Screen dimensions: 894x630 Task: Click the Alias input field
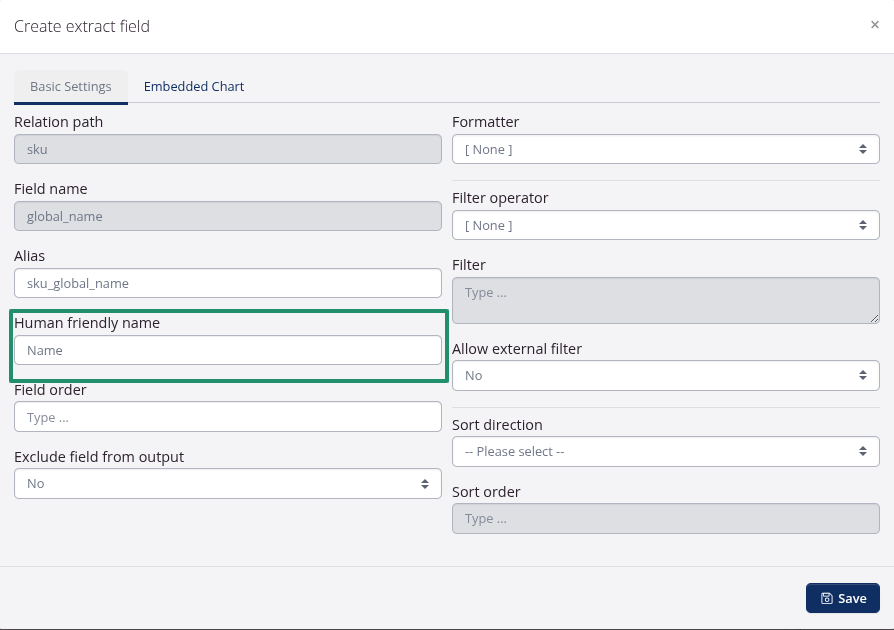228,283
